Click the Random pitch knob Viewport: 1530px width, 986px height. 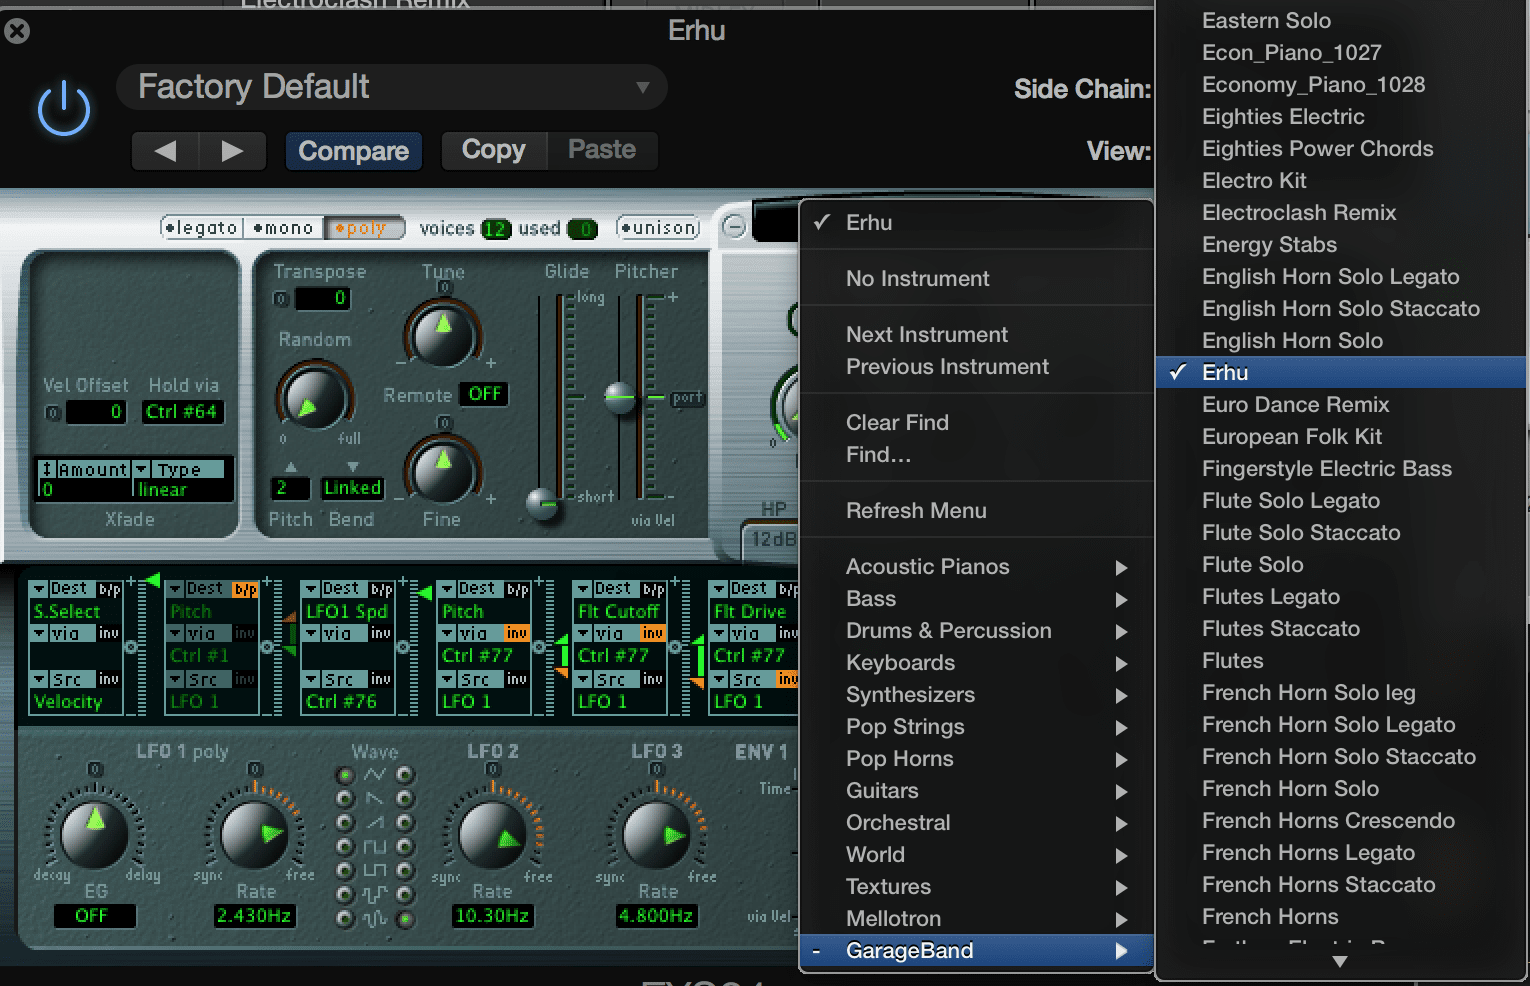(x=314, y=399)
